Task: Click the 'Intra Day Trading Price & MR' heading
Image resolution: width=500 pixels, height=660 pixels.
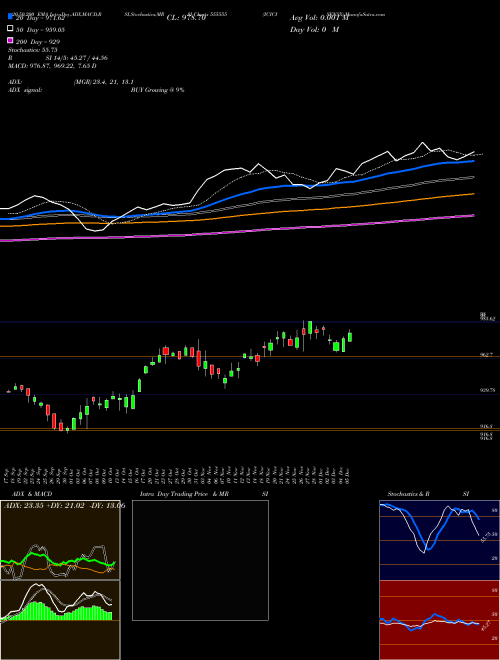Action: [x=184, y=494]
